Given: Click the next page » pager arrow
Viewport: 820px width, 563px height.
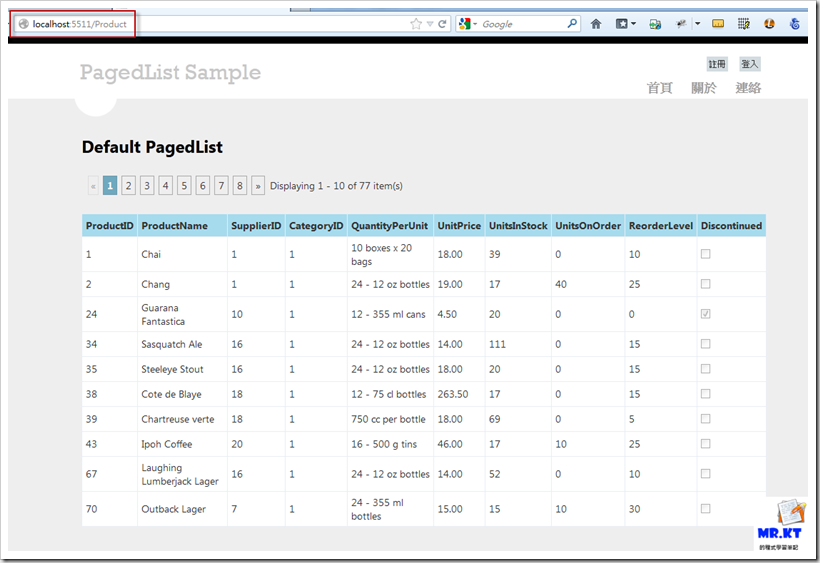Looking at the screenshot, I should click(258, 186).
